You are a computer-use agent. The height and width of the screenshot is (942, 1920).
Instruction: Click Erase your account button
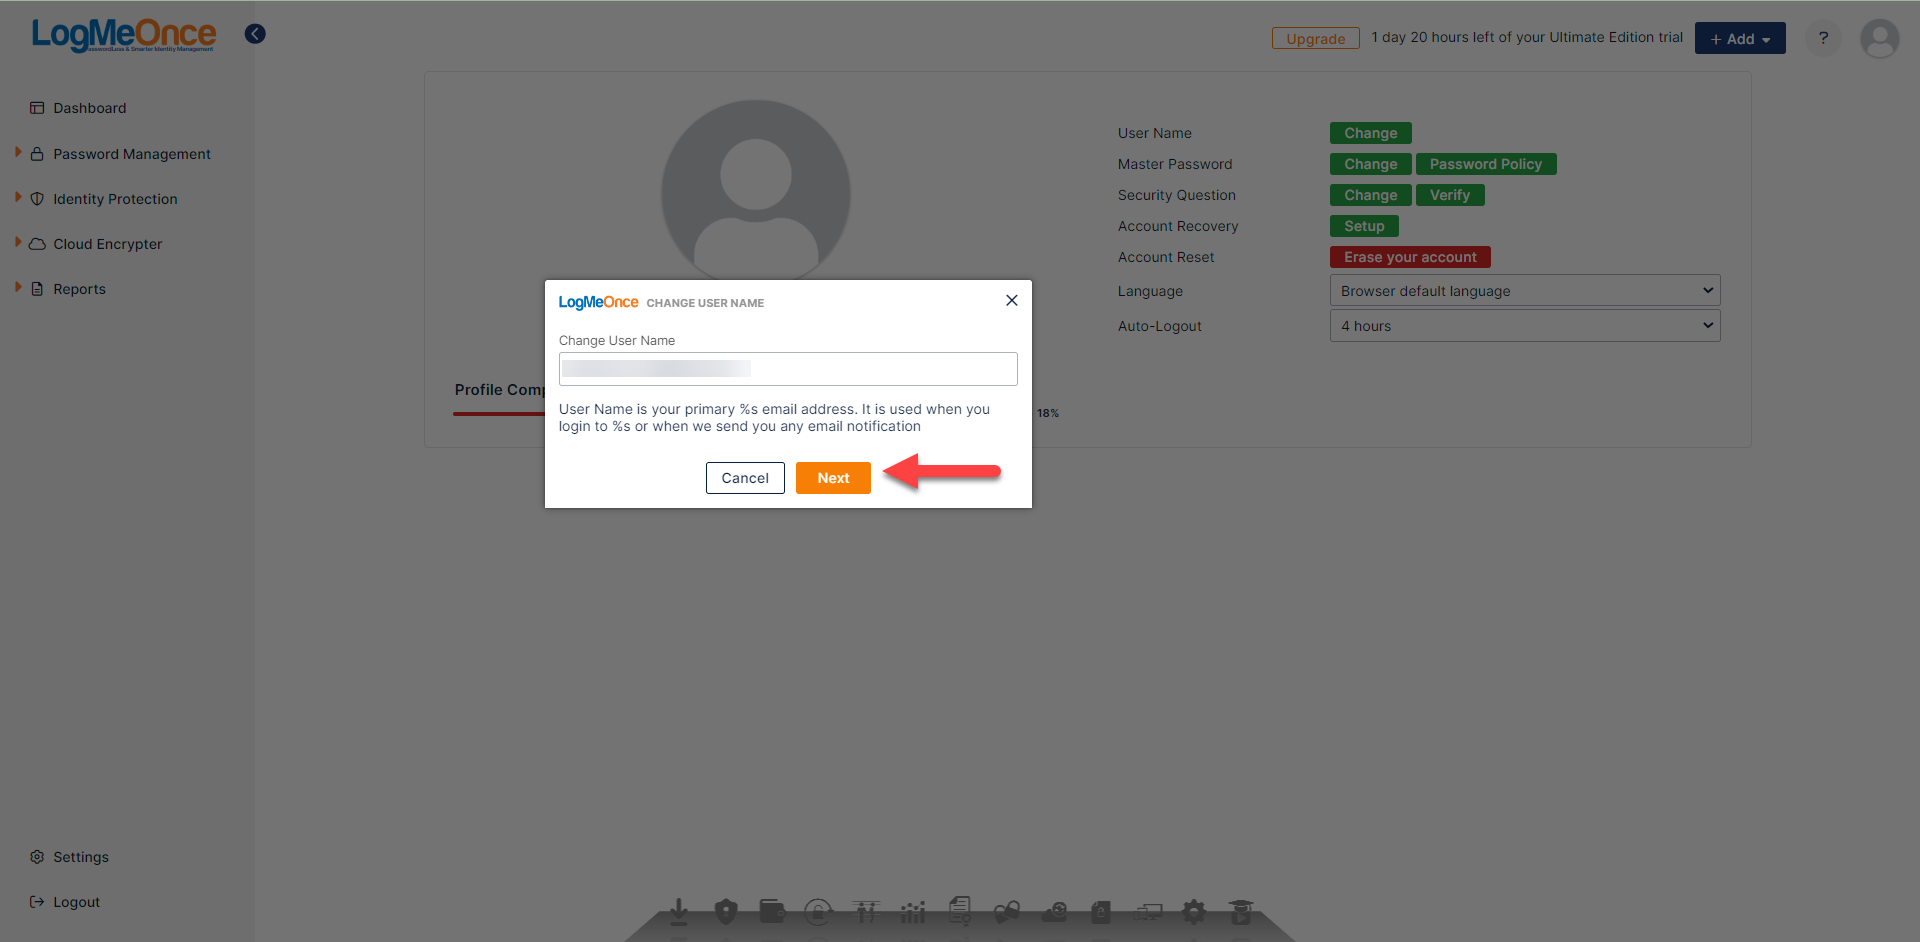pyautogui.click(x=1410, y=257)
